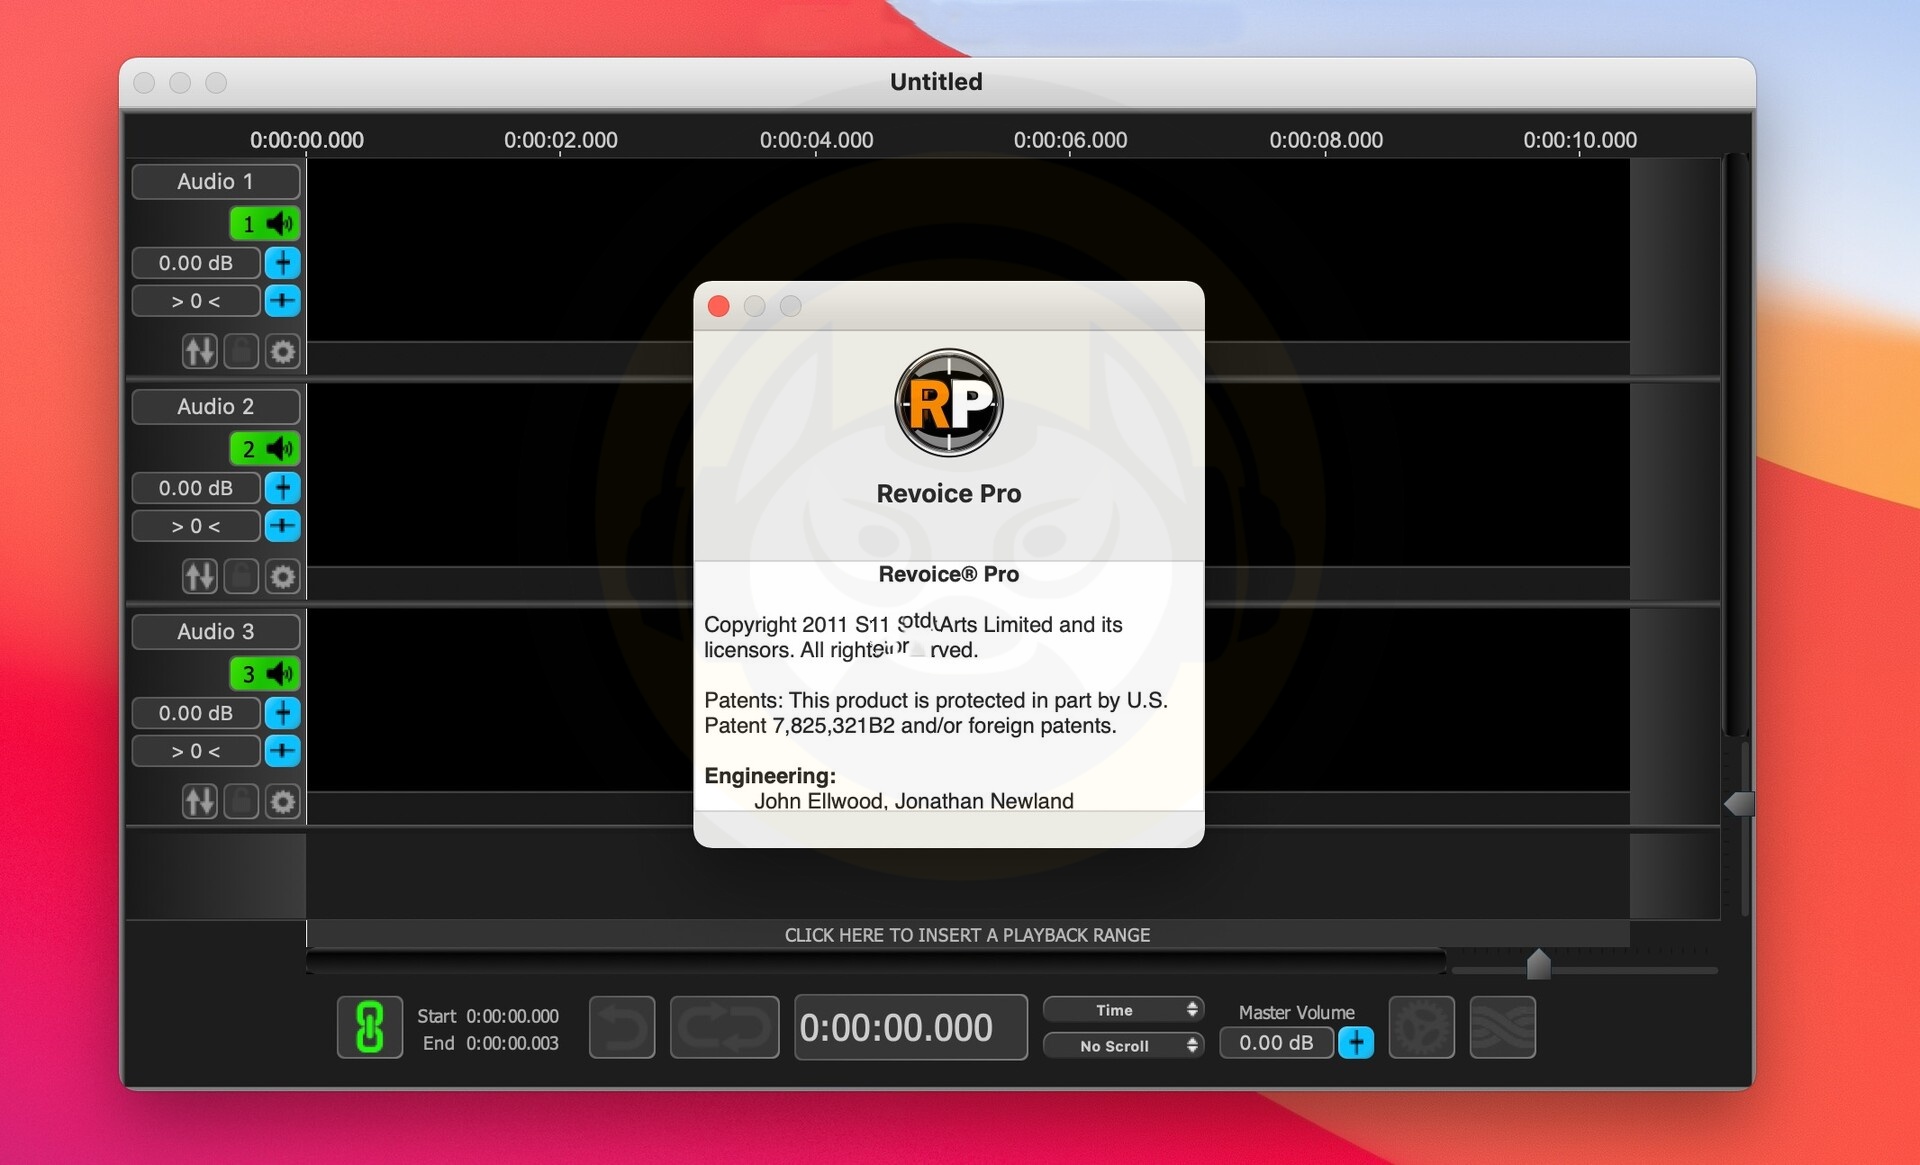1920x1165 pixels.
Task: Click Audio 2 pan field showing > 0 <
Action: (x=196, y=526)
